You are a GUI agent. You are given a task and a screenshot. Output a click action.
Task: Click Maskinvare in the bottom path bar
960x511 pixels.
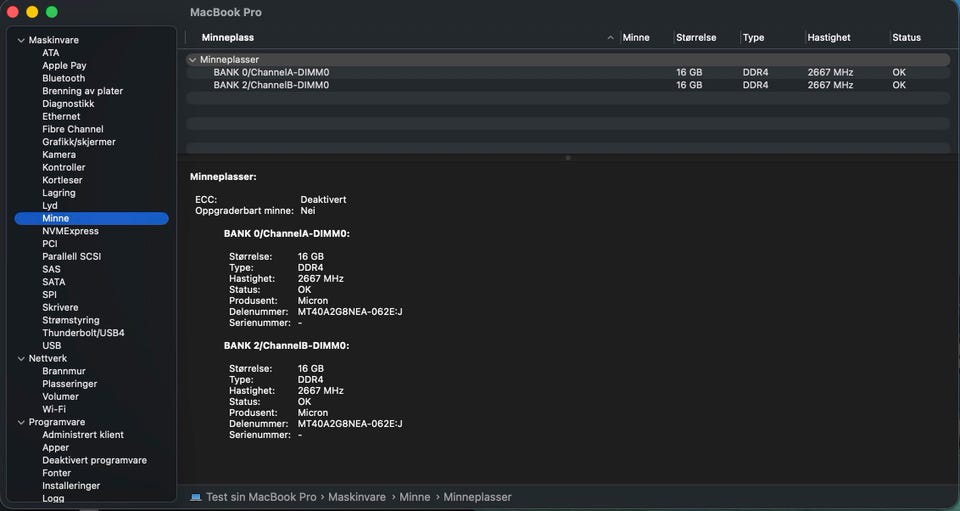coord(357,497)
